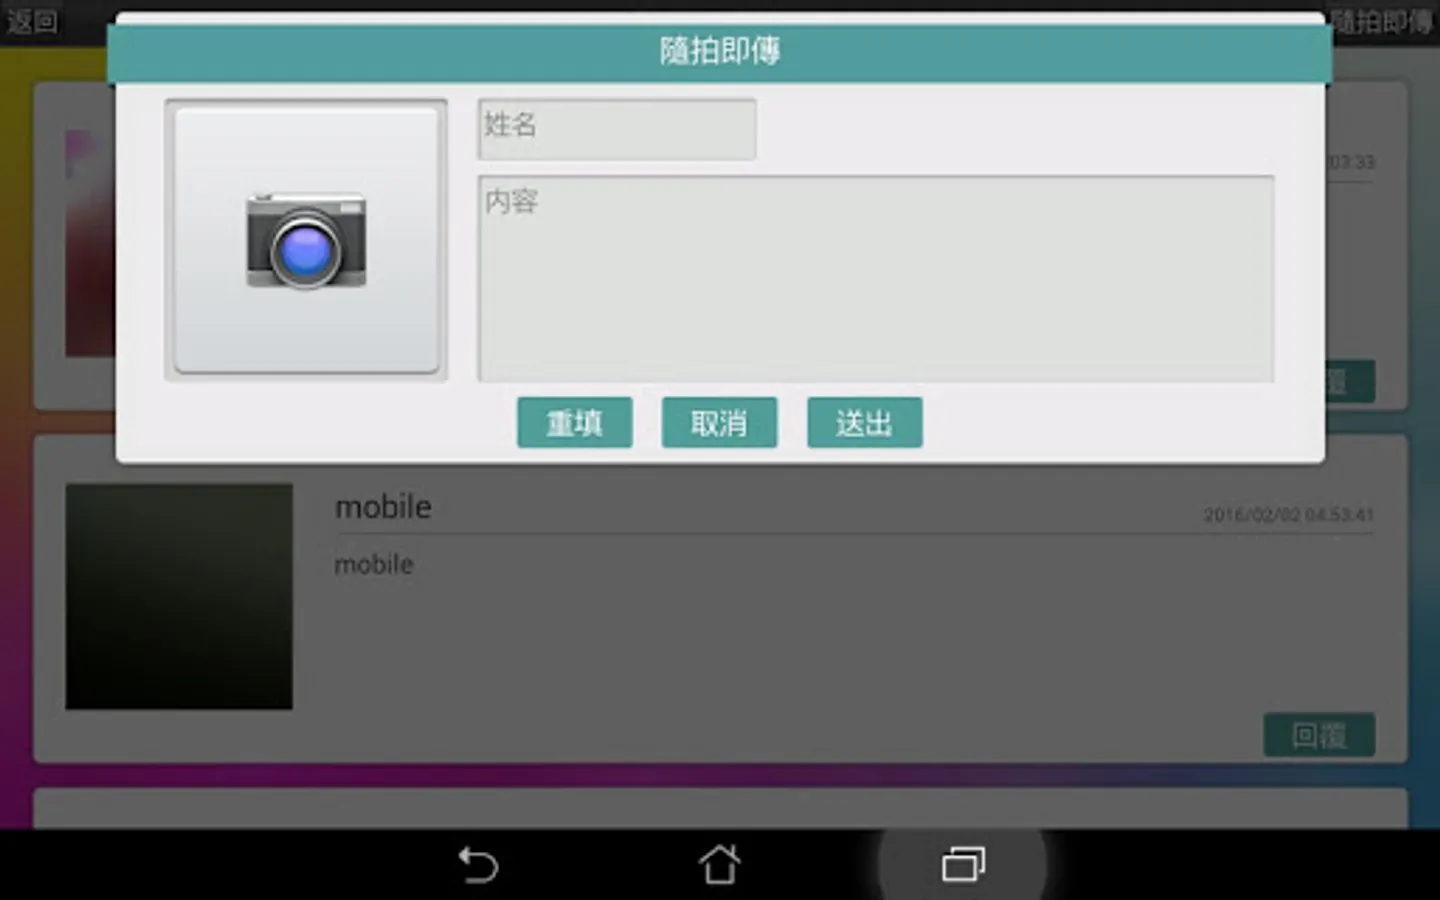
Task: Select the 'mobile' post title
Action: [x=383, y=507]
